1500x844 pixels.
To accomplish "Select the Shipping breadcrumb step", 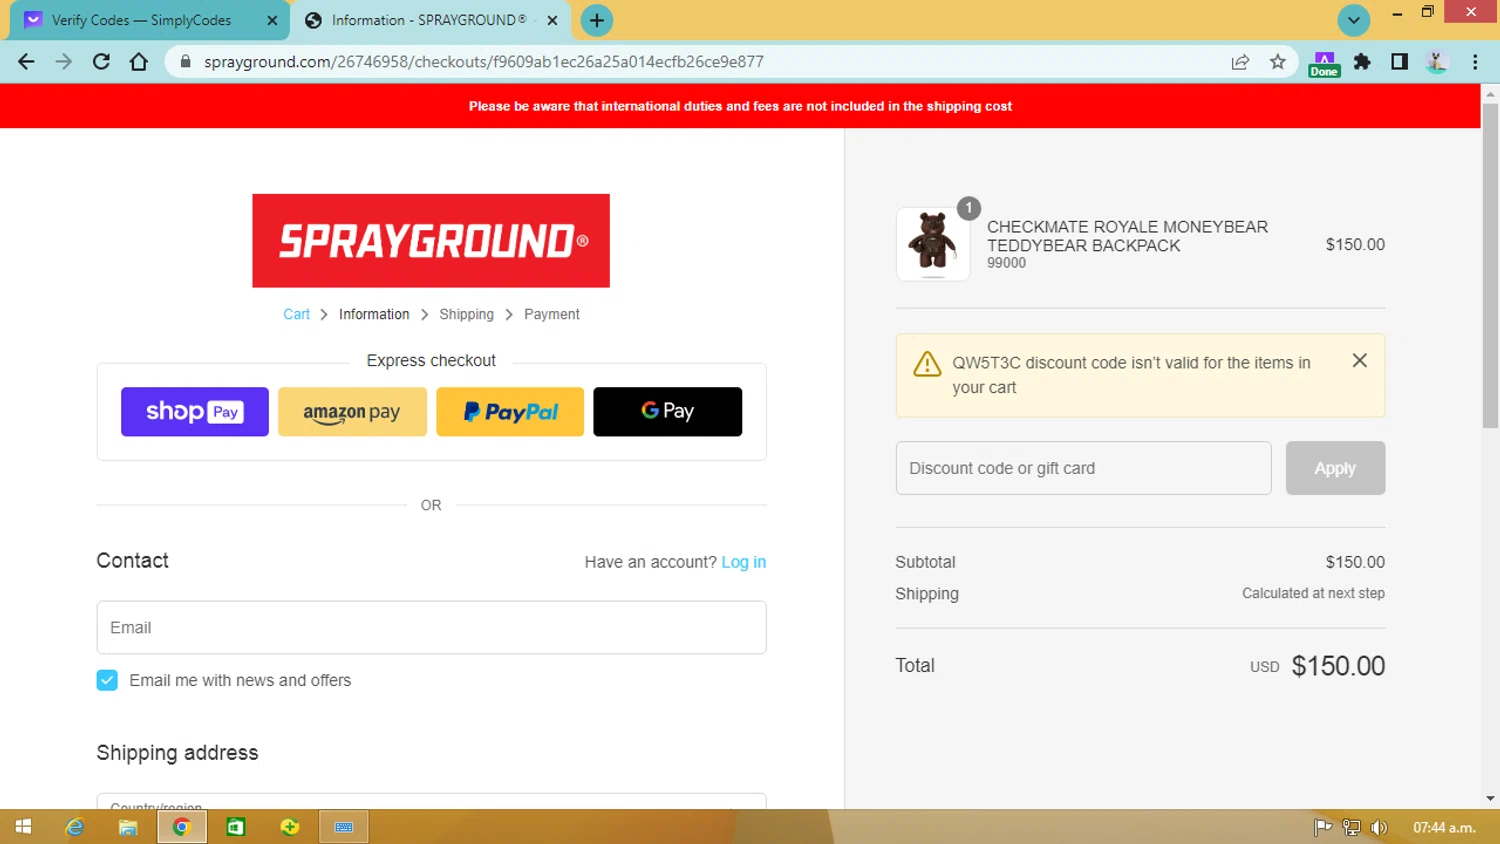I will (x=466, y=314).
